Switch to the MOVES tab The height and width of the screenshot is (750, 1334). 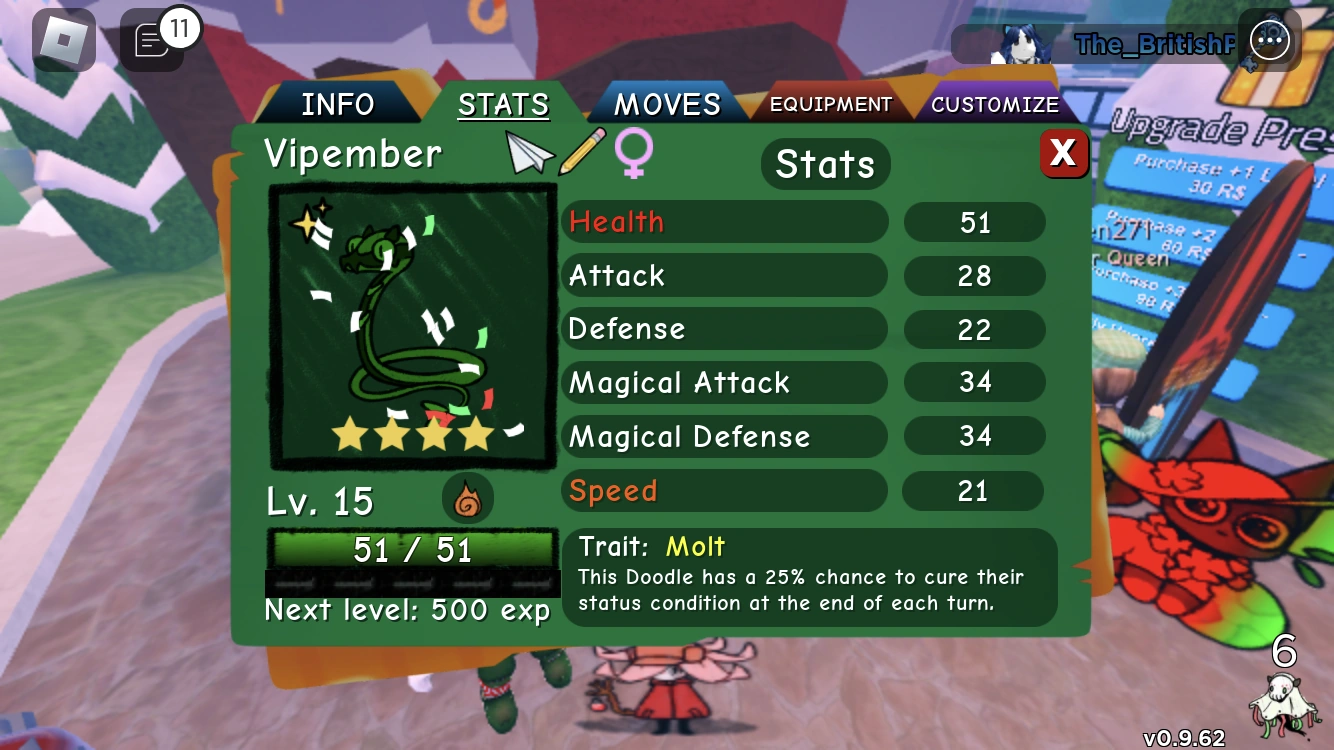(x=667, y=104)
